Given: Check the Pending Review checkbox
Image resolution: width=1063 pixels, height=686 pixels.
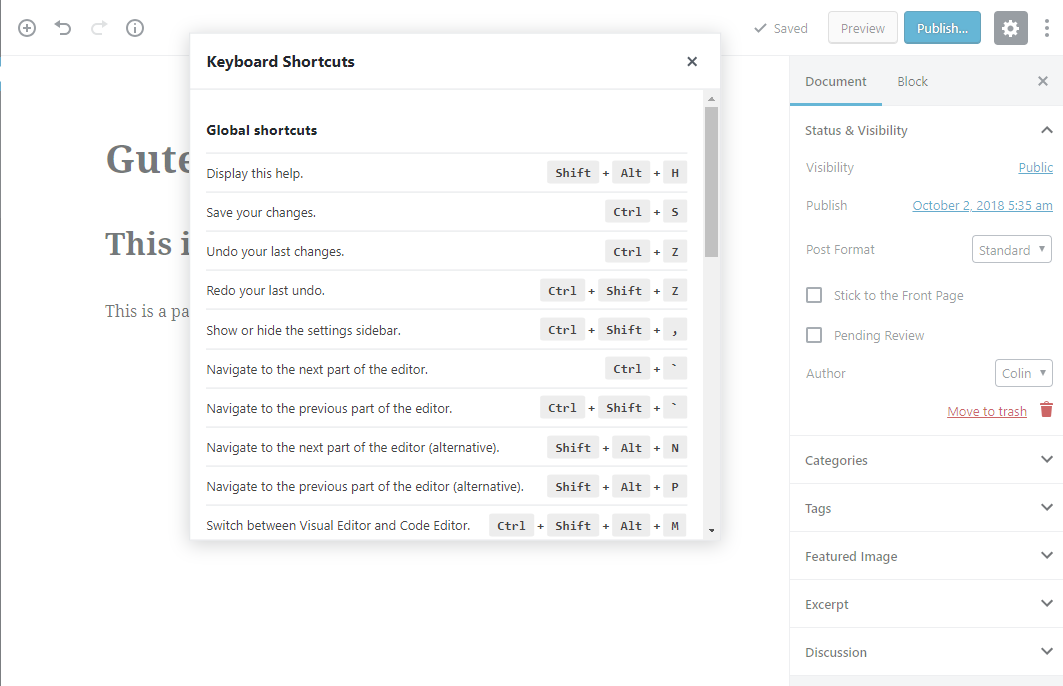Looking at the screenshot, I should pyautogui.click(x=814, y=336).
